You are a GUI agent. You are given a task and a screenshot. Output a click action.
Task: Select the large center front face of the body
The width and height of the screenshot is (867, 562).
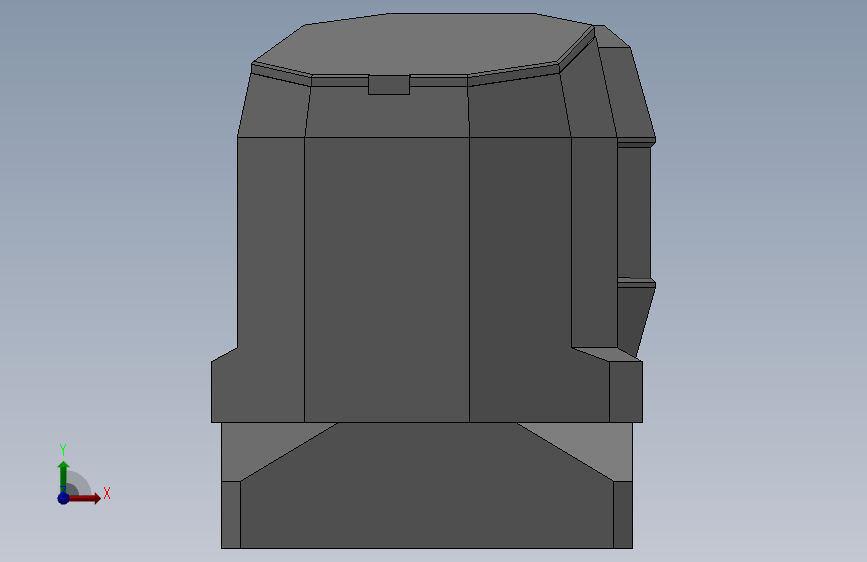[387, 279]
